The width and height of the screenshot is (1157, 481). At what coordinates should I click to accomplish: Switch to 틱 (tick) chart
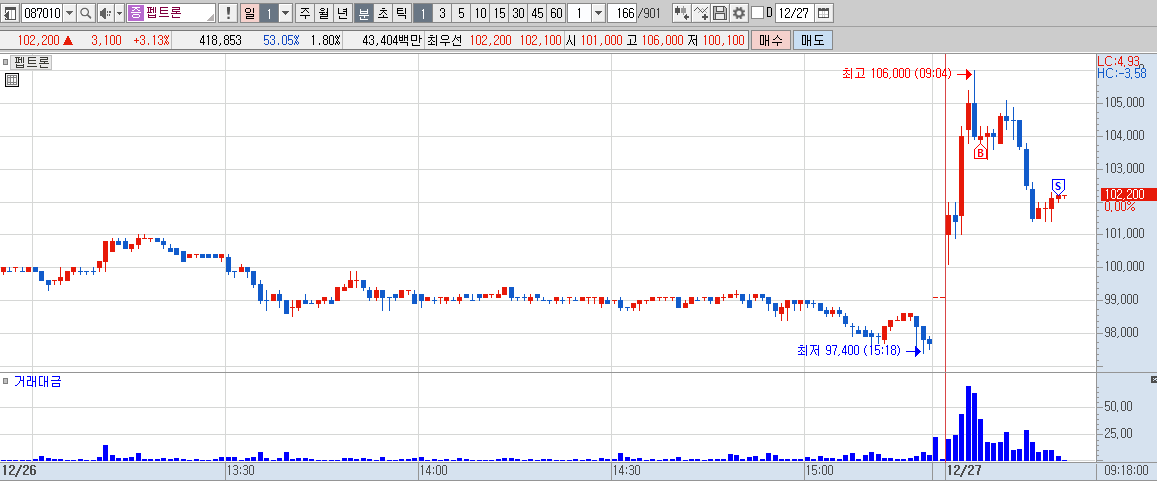pyautogui.click(x=401, y=13)
